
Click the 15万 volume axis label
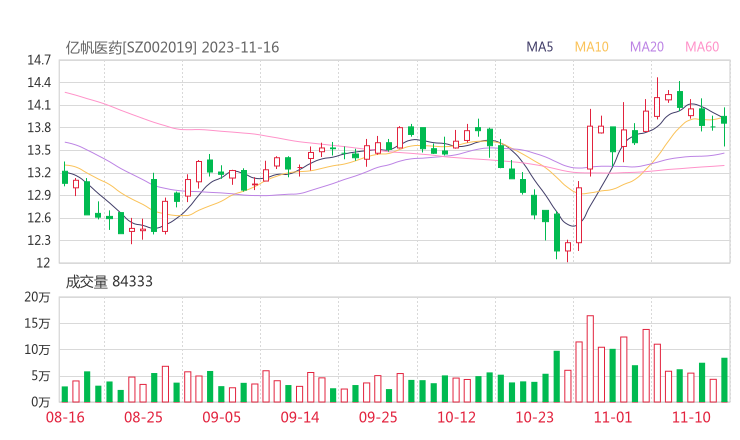[x=37, y=323]
